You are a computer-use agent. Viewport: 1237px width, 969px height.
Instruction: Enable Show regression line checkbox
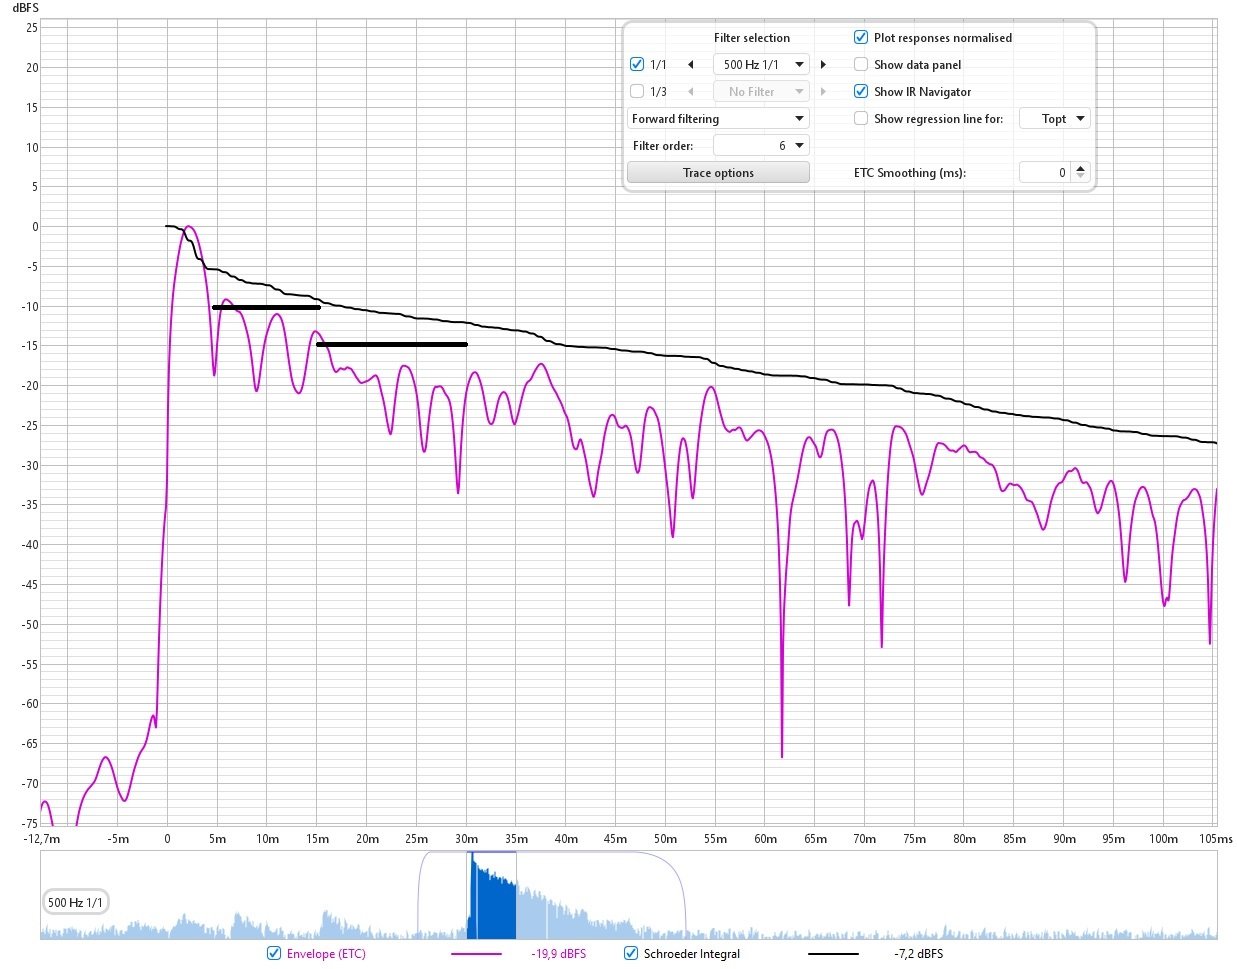861,119
